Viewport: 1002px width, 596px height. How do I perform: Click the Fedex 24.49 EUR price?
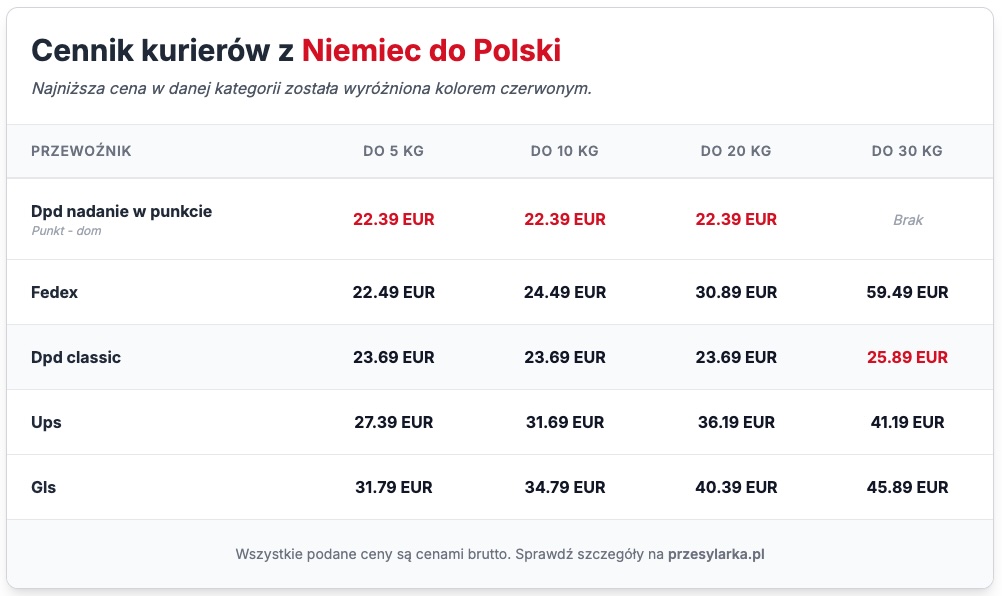[x=564, y=292]
